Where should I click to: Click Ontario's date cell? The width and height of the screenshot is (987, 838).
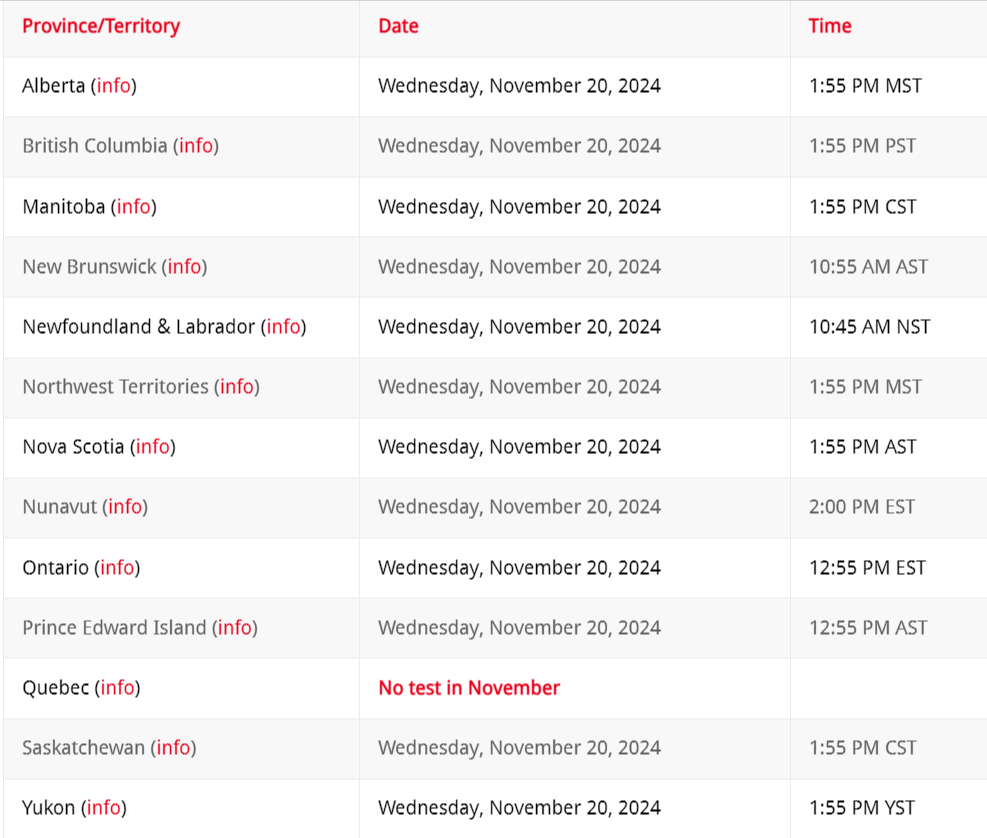(x=519, y=568)
